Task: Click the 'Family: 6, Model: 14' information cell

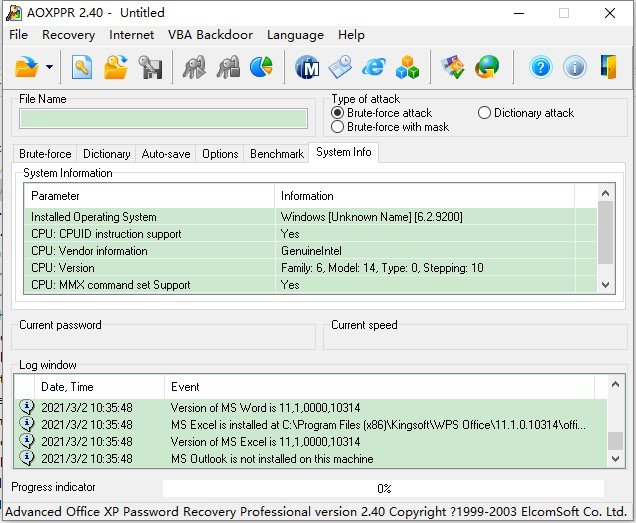Action: coord(382,268)
